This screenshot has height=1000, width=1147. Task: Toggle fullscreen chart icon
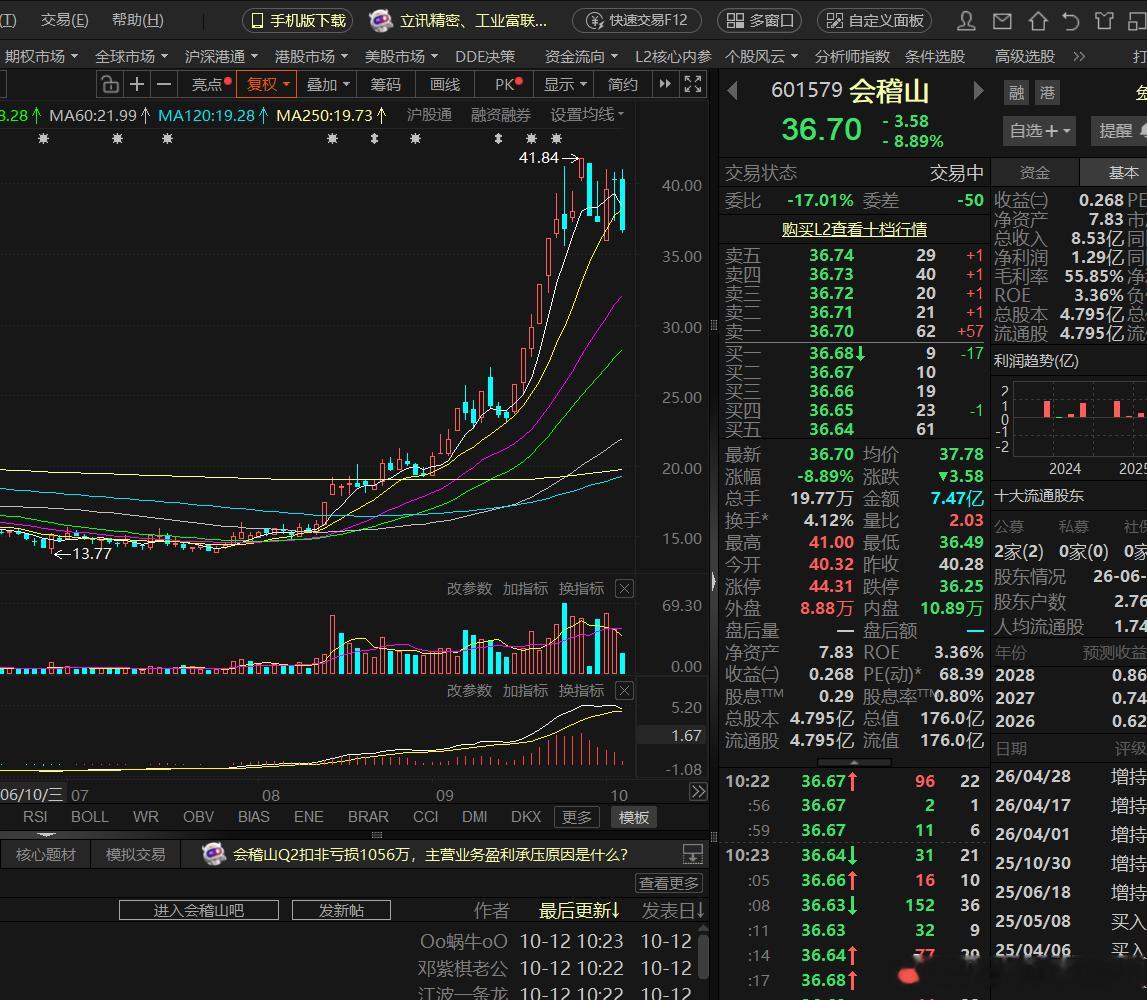coord(693,84)
